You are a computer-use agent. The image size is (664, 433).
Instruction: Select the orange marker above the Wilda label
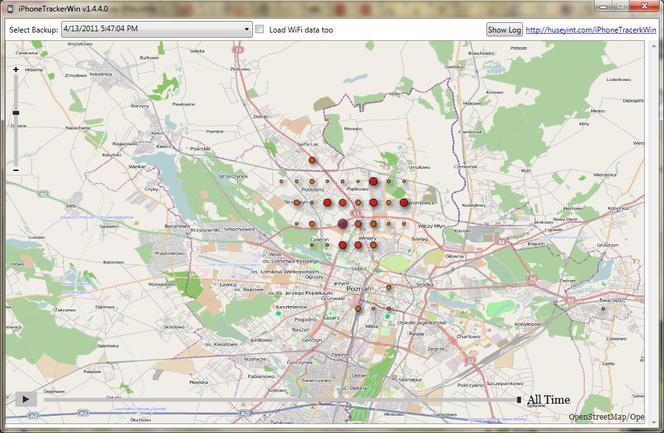point(358,309)
